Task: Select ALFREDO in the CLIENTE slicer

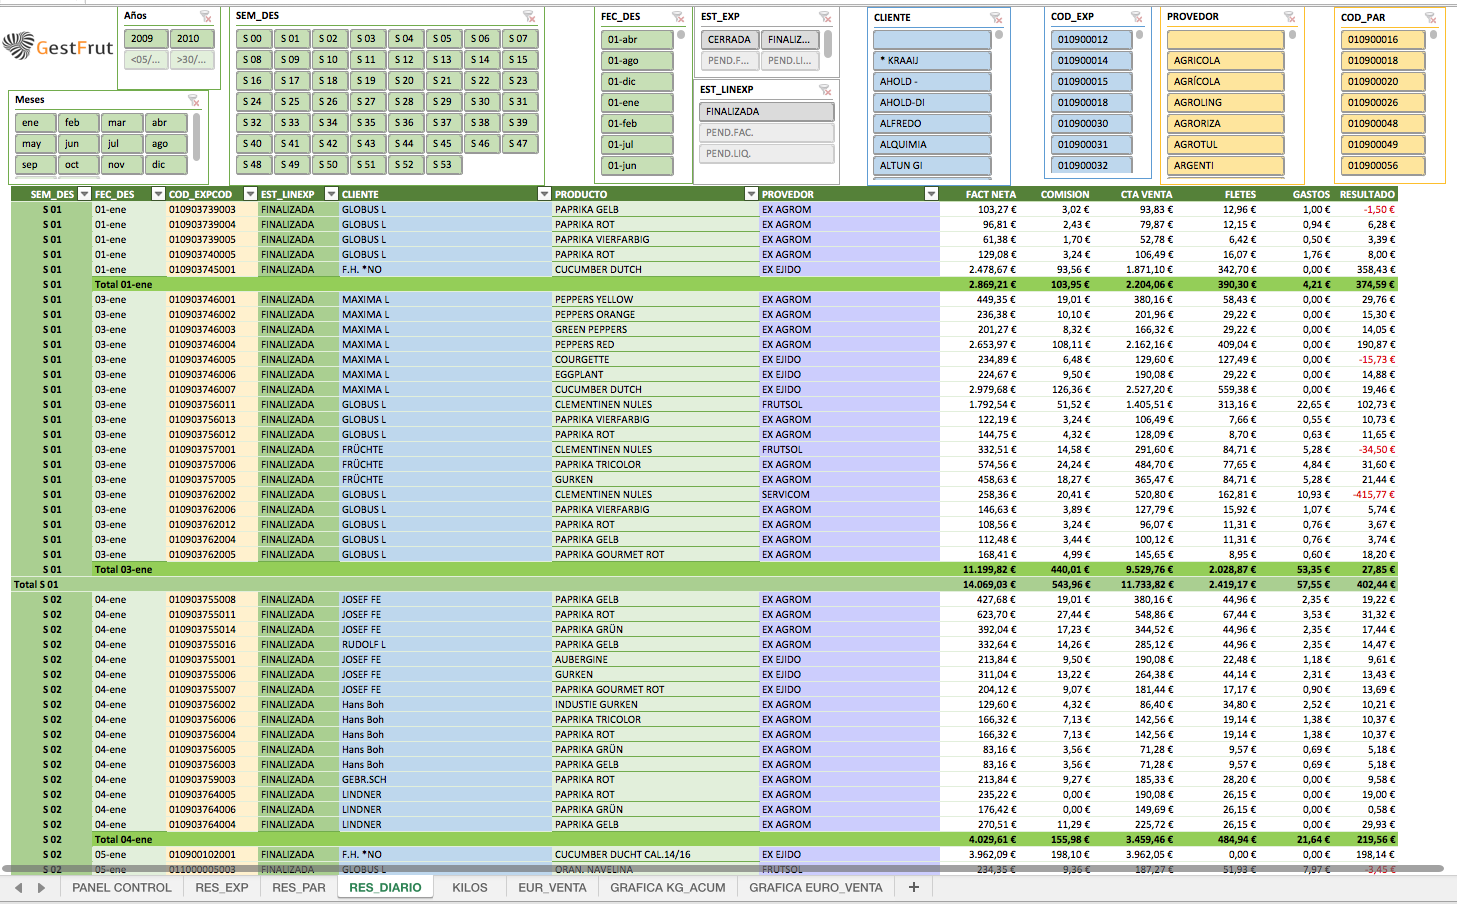Action: coord(931,124)
